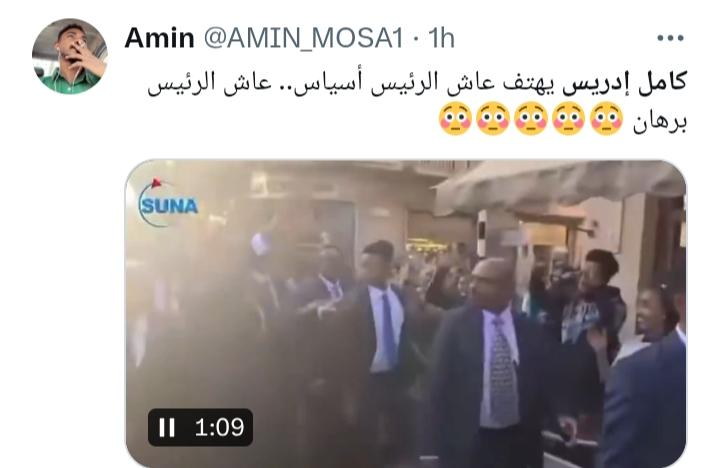Click the bold text كامل إدريس
This screenshot has height=468, width=720.
point(624,83)
